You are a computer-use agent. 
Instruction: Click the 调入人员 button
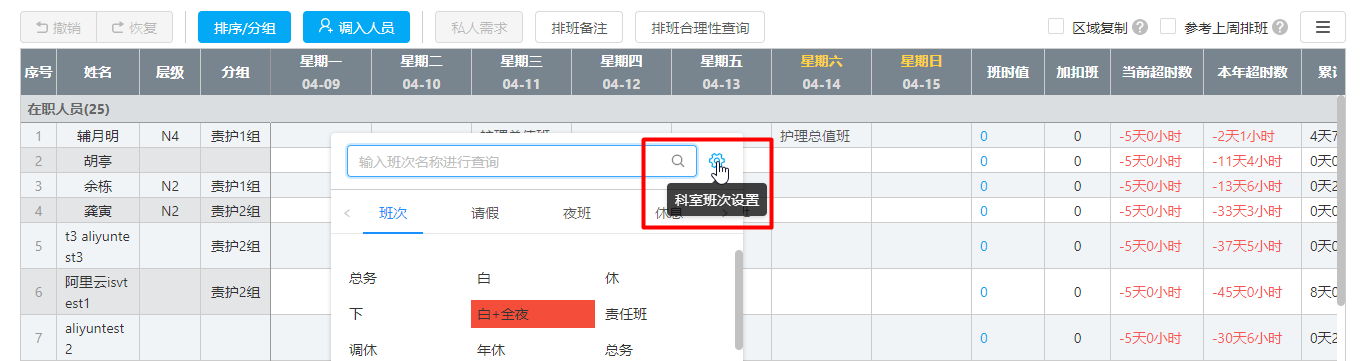point(356,27)
